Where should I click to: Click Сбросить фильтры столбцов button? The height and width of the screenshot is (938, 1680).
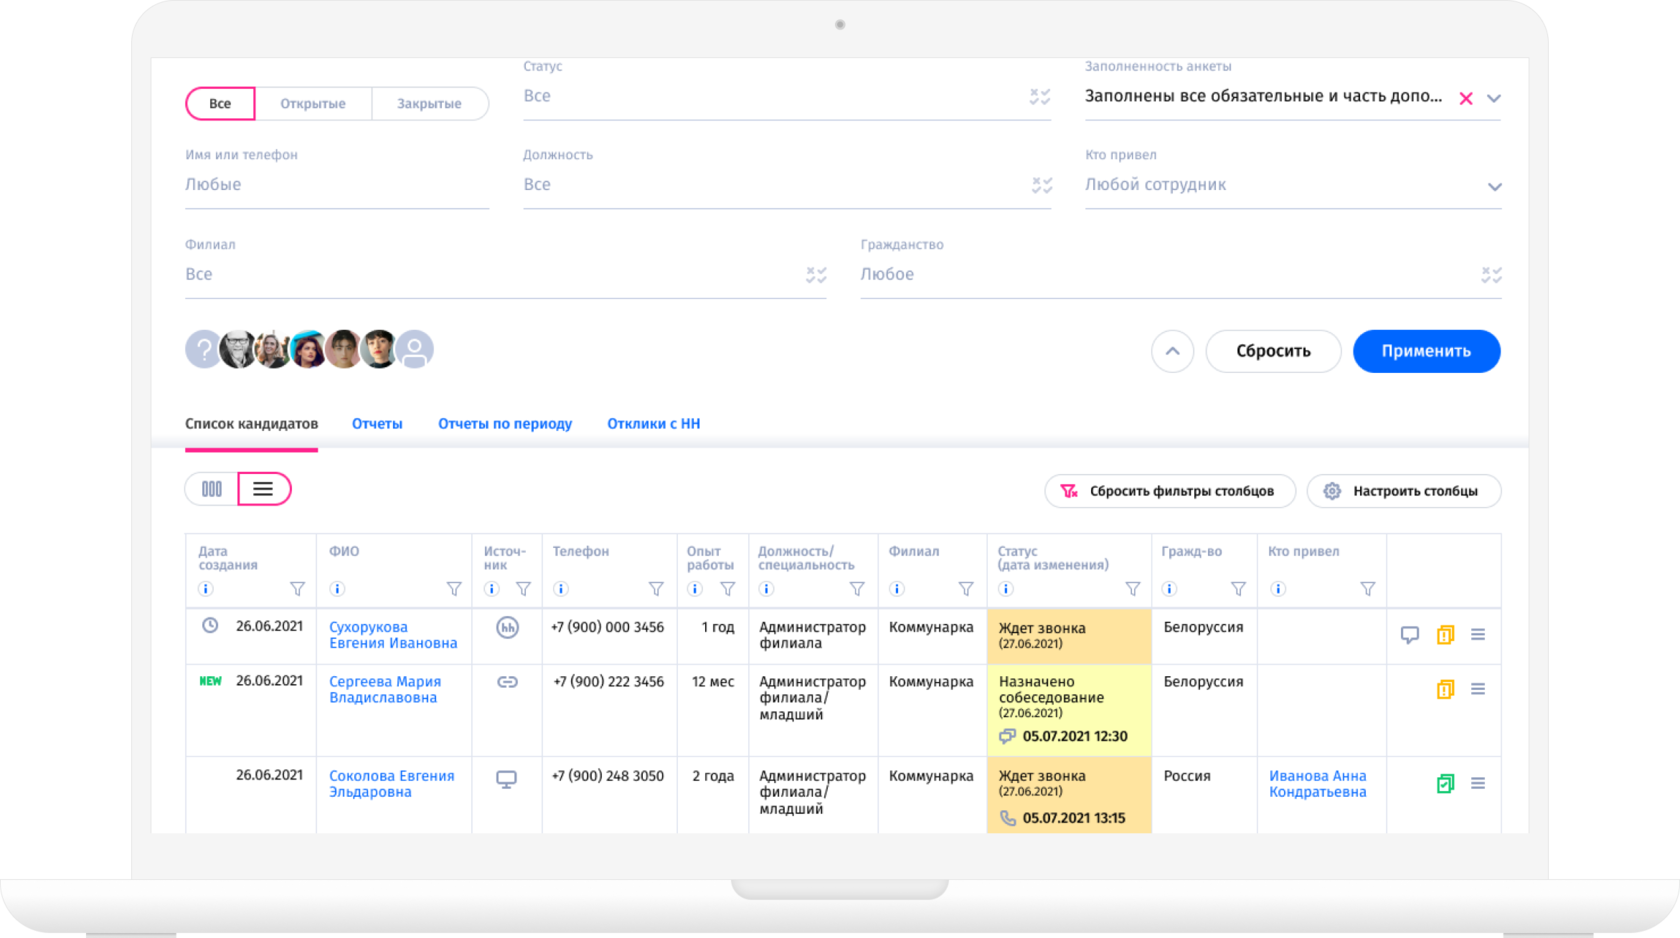tap(1170, 491)
